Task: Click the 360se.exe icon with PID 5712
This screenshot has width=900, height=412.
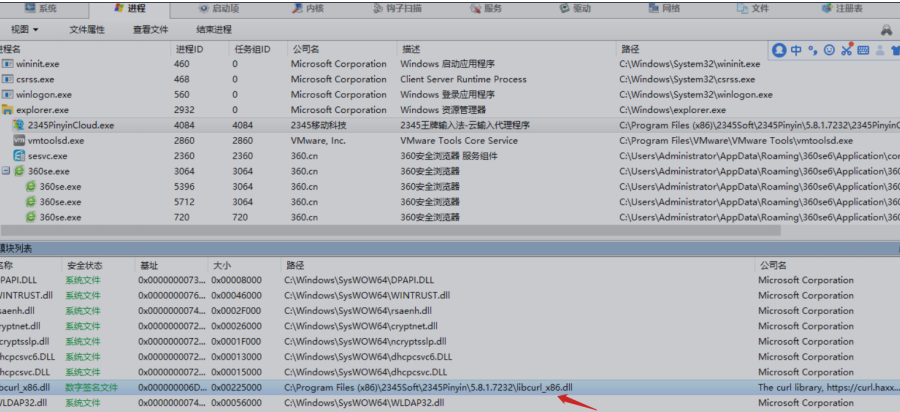Action: (x=30, y=202)
